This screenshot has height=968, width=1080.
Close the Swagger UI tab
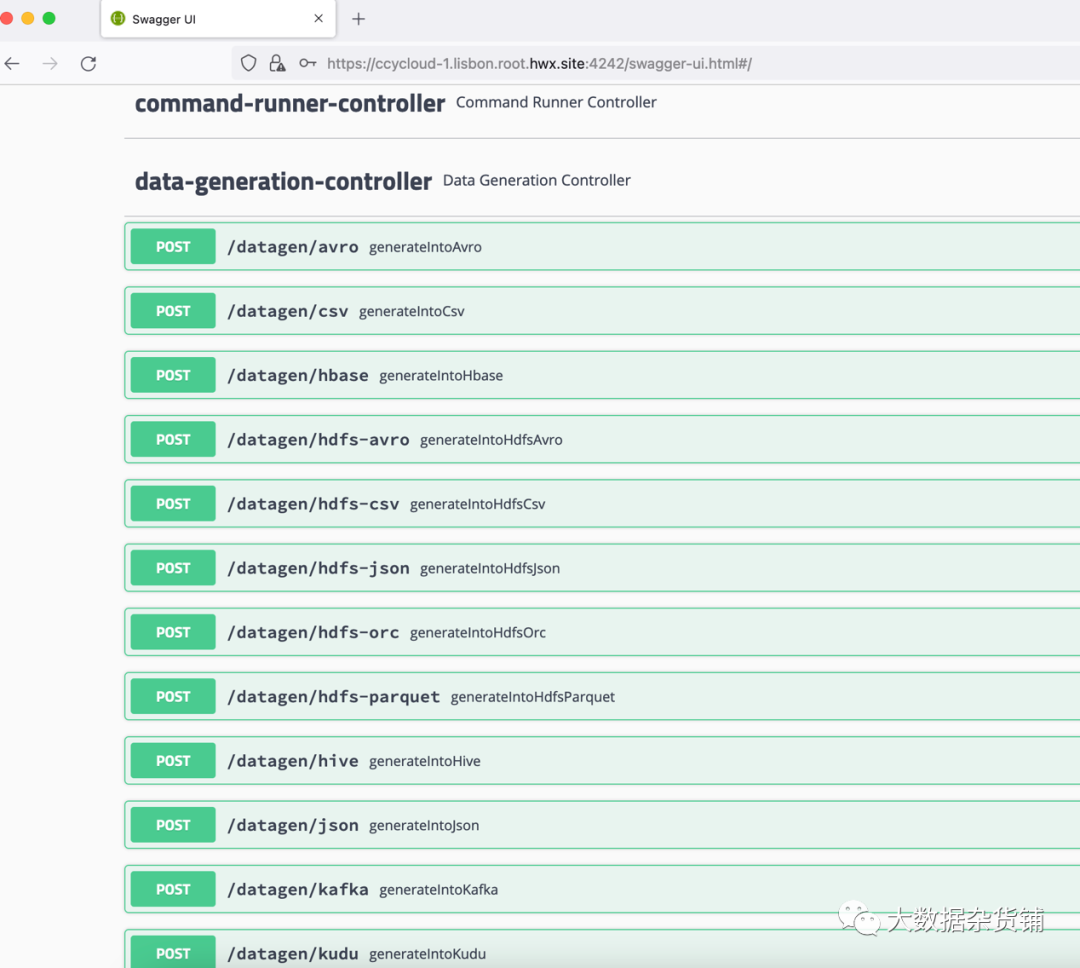click(x=318, y=19)
